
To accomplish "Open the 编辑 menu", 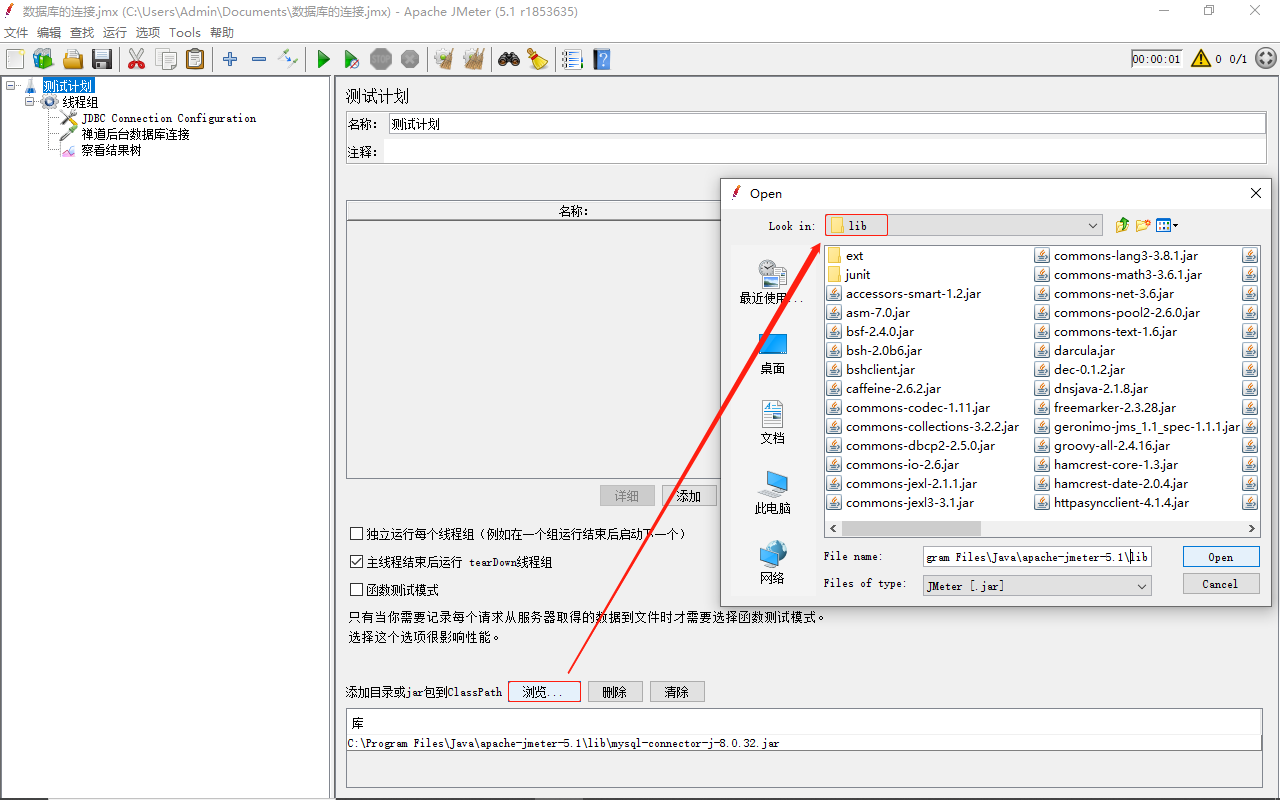I will [x=49, y=32].
